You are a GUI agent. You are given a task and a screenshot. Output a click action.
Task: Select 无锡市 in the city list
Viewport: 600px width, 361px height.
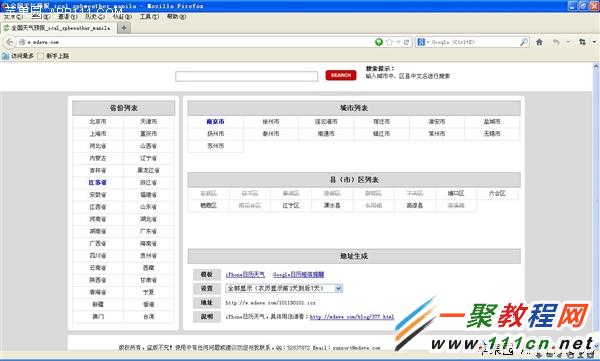coord(492,134)
